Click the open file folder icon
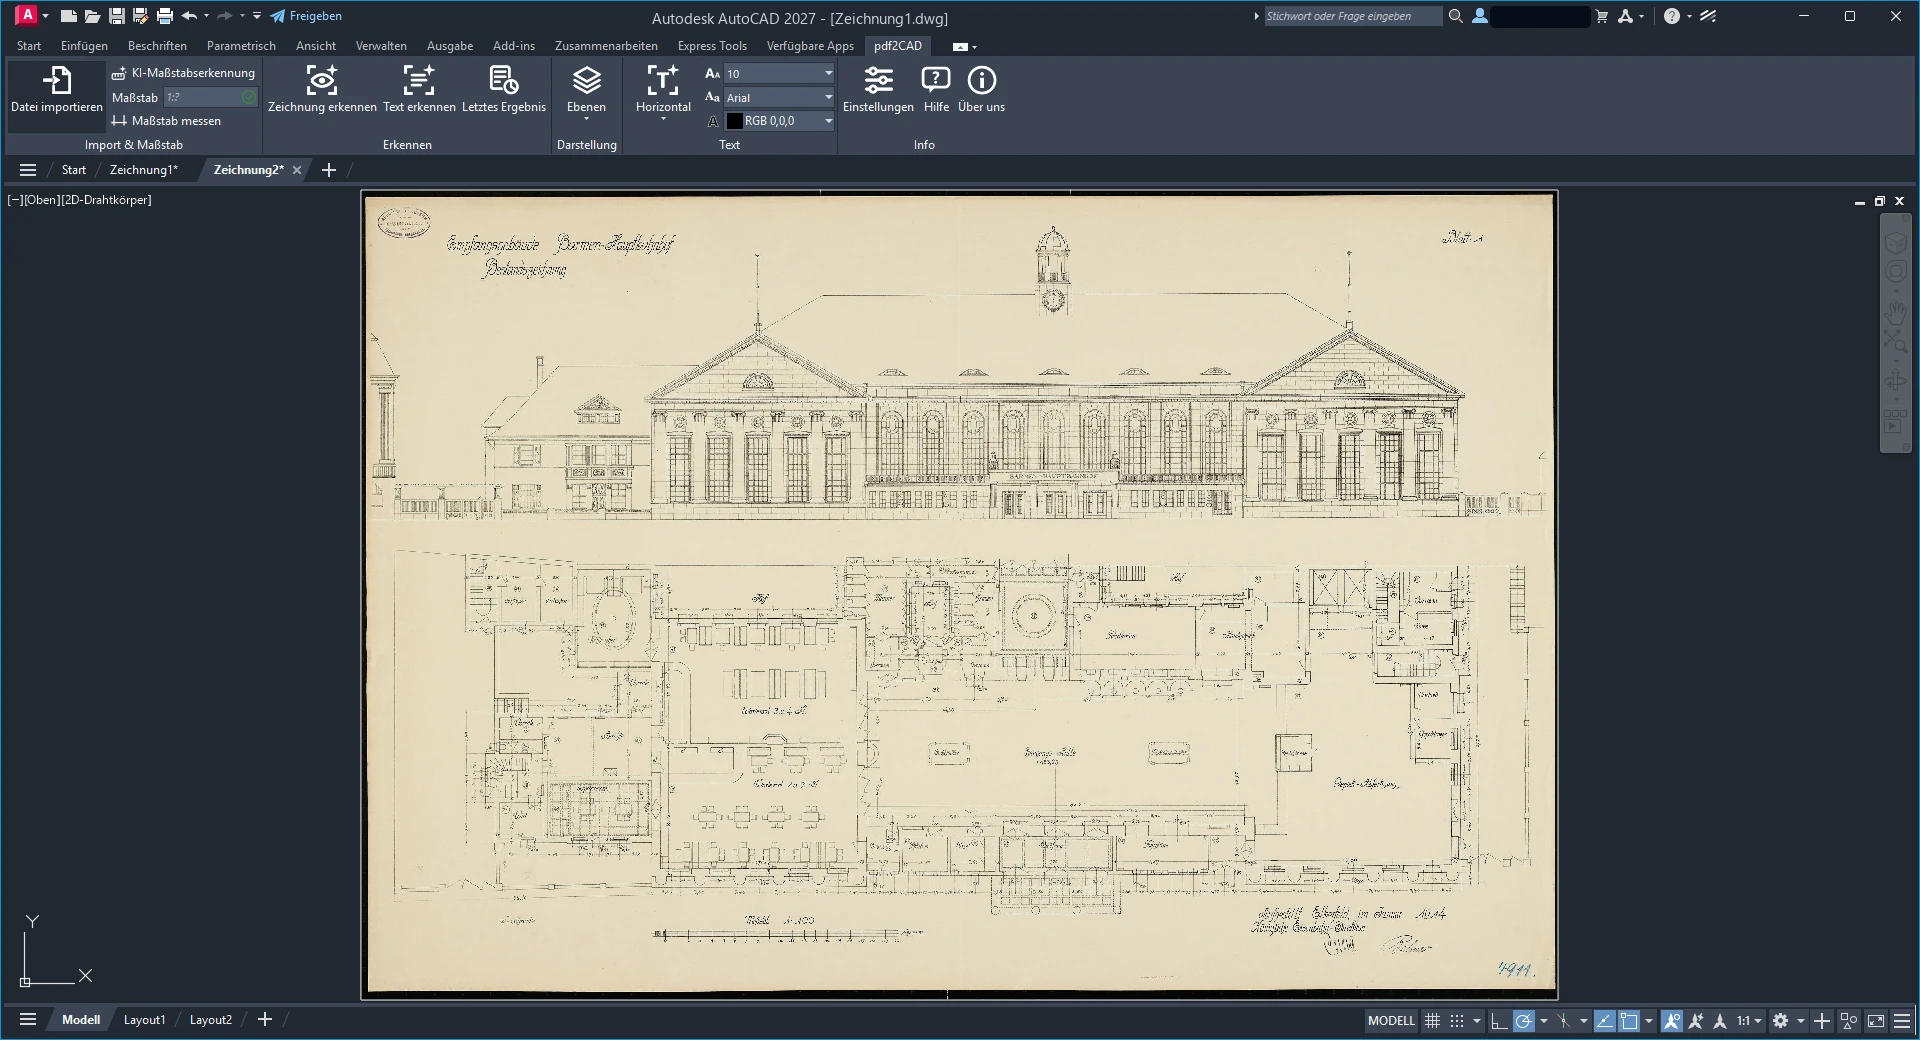 click(x=92, y=16)
